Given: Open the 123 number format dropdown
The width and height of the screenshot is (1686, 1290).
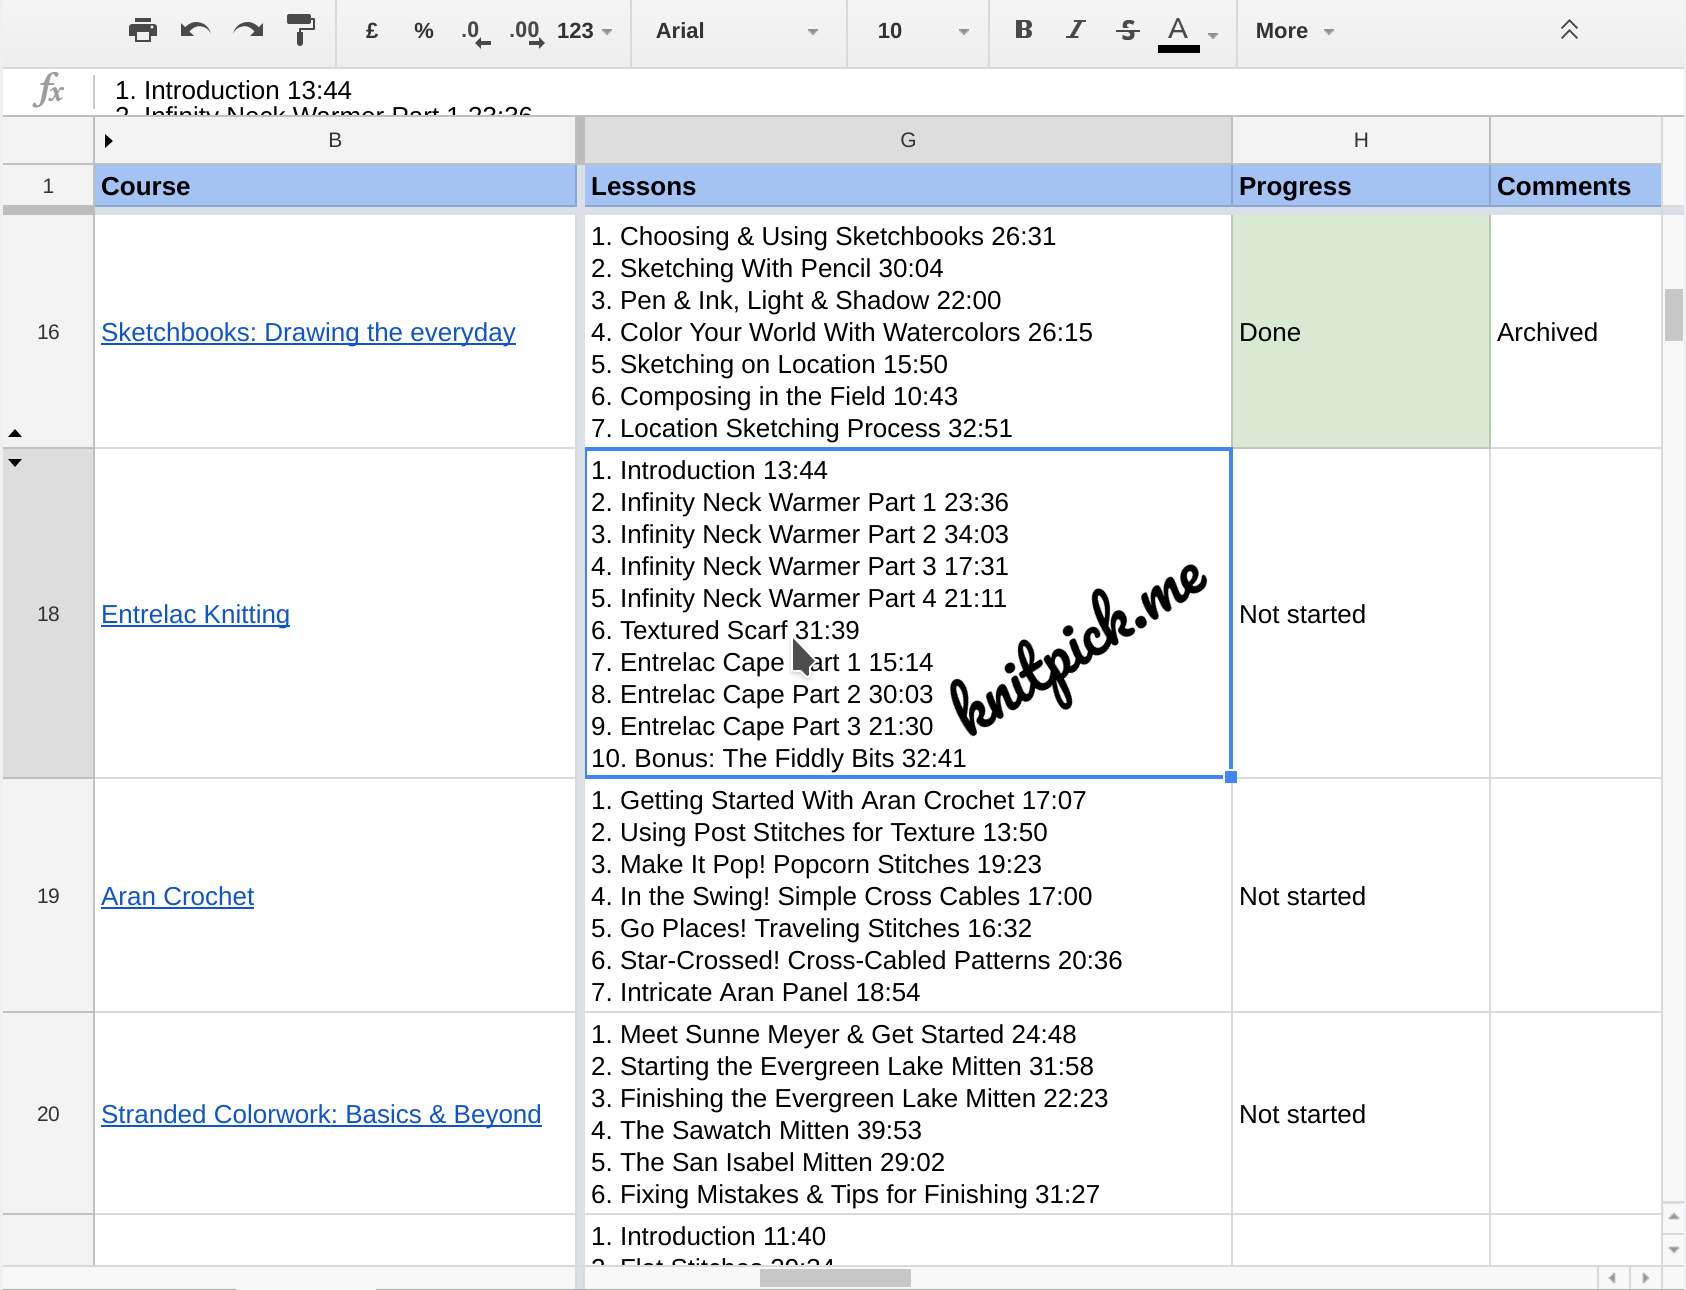Looking at the screenshot, I should tap(584, 31).
